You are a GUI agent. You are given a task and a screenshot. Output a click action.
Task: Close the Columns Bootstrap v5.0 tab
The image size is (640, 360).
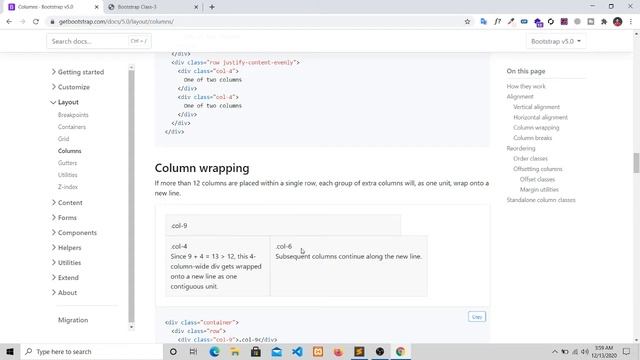point(97,7)
